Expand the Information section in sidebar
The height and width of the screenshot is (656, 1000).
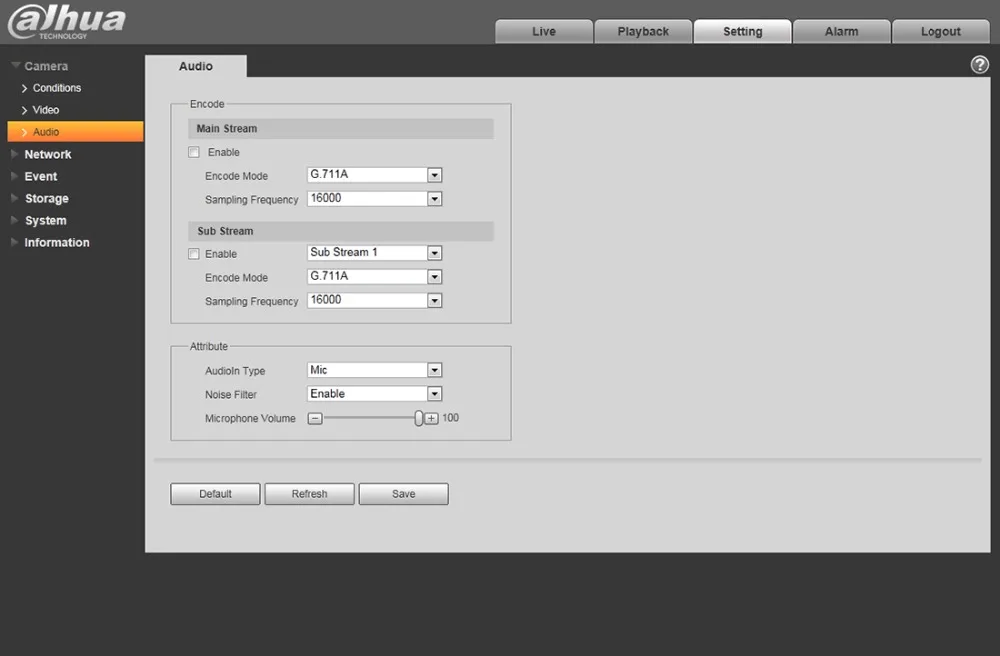[50, 242]
